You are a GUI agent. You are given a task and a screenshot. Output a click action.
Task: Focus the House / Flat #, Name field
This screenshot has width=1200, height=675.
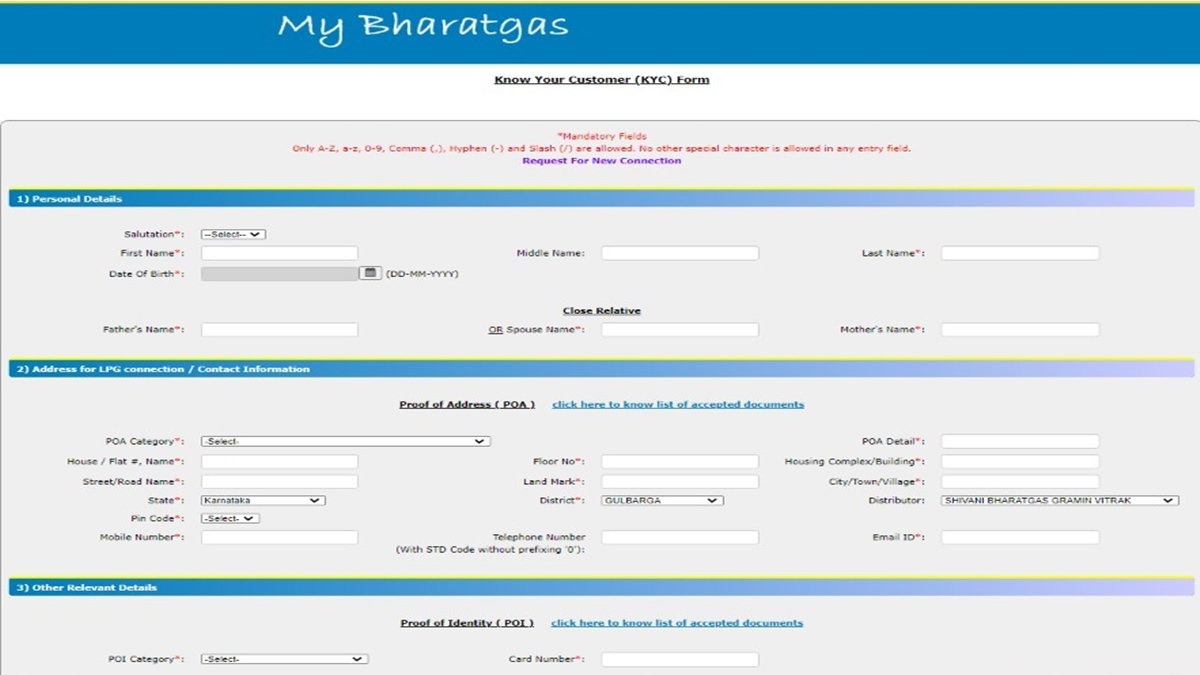tap(279, 462)
